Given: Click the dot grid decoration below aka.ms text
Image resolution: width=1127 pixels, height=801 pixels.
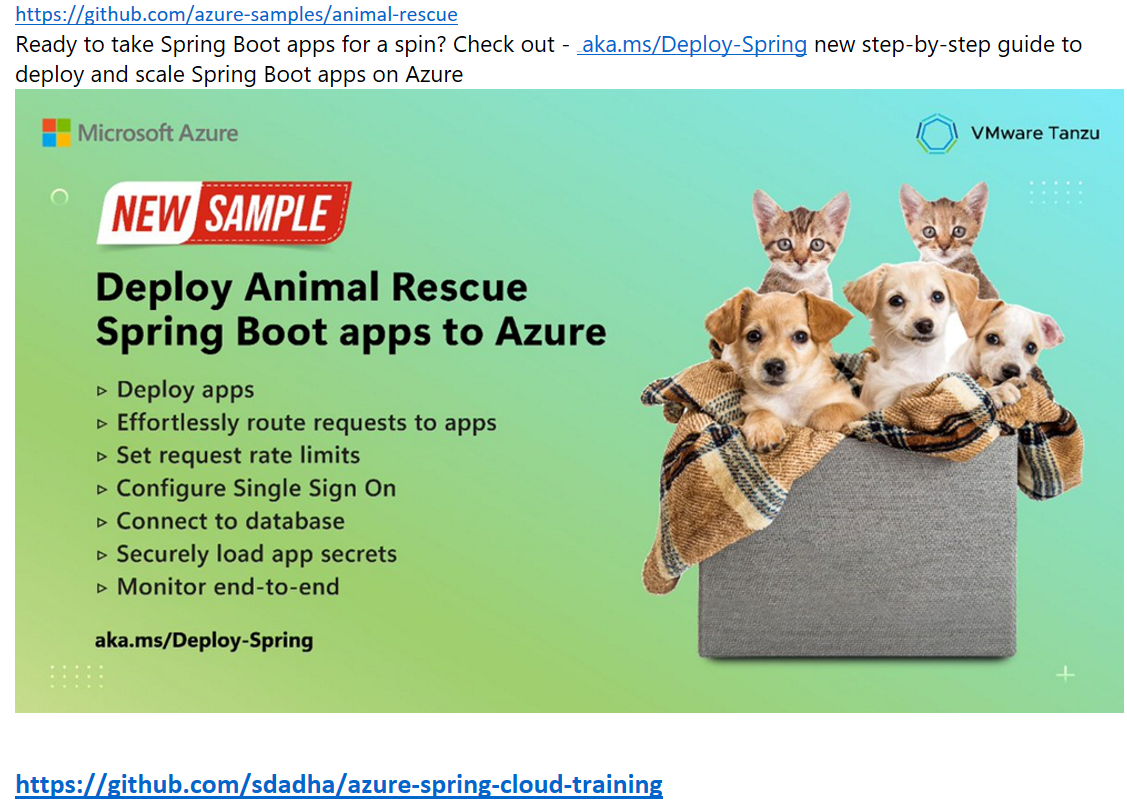Looking at the screenshot, I should (77, 677).
